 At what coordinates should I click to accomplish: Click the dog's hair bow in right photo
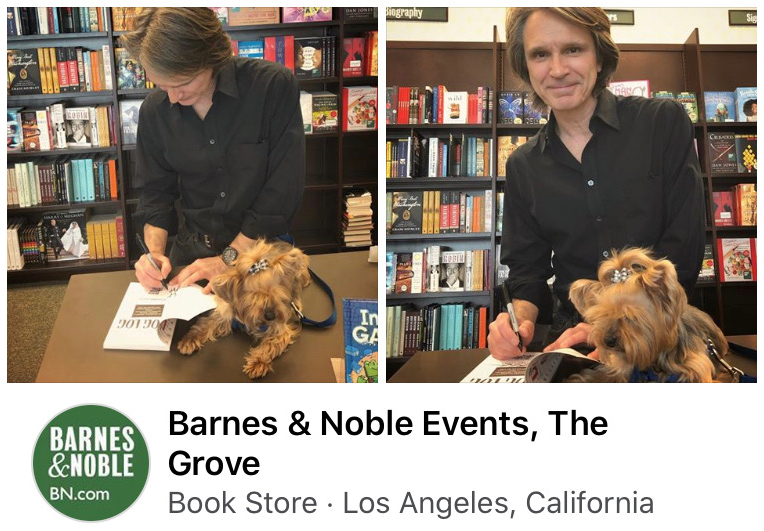[x=621, y=275]
